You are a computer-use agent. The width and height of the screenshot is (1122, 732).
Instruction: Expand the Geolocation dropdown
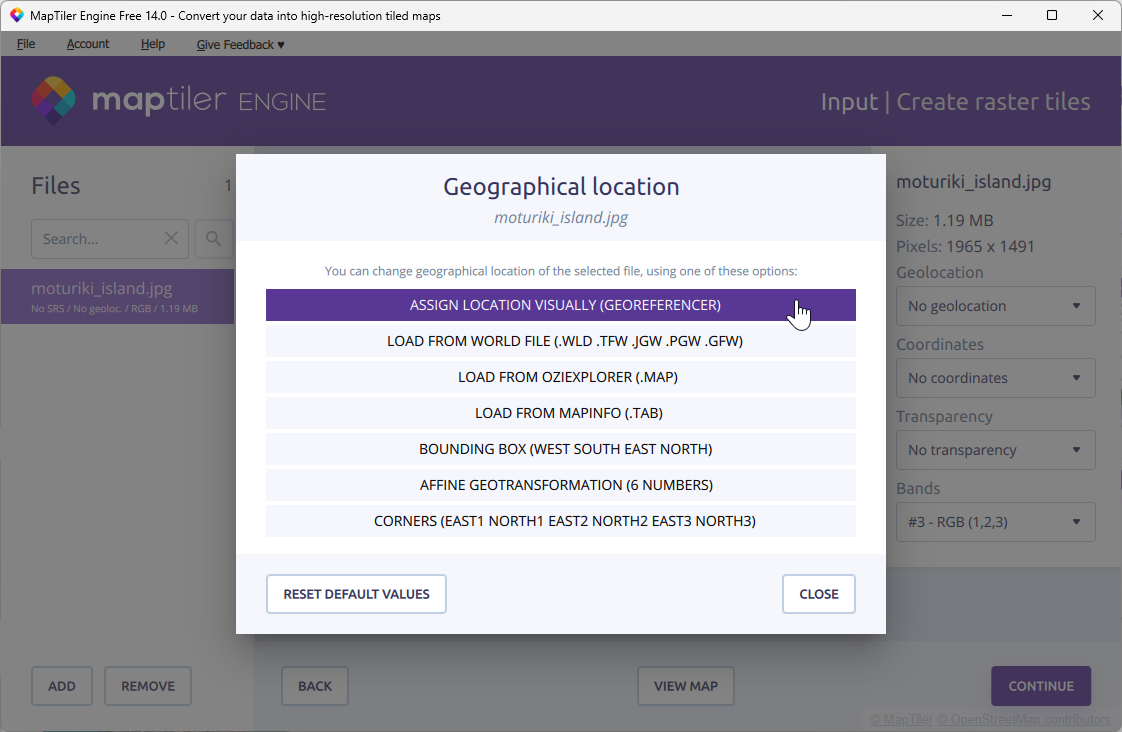pyautogui.click(x=995, y=306)
